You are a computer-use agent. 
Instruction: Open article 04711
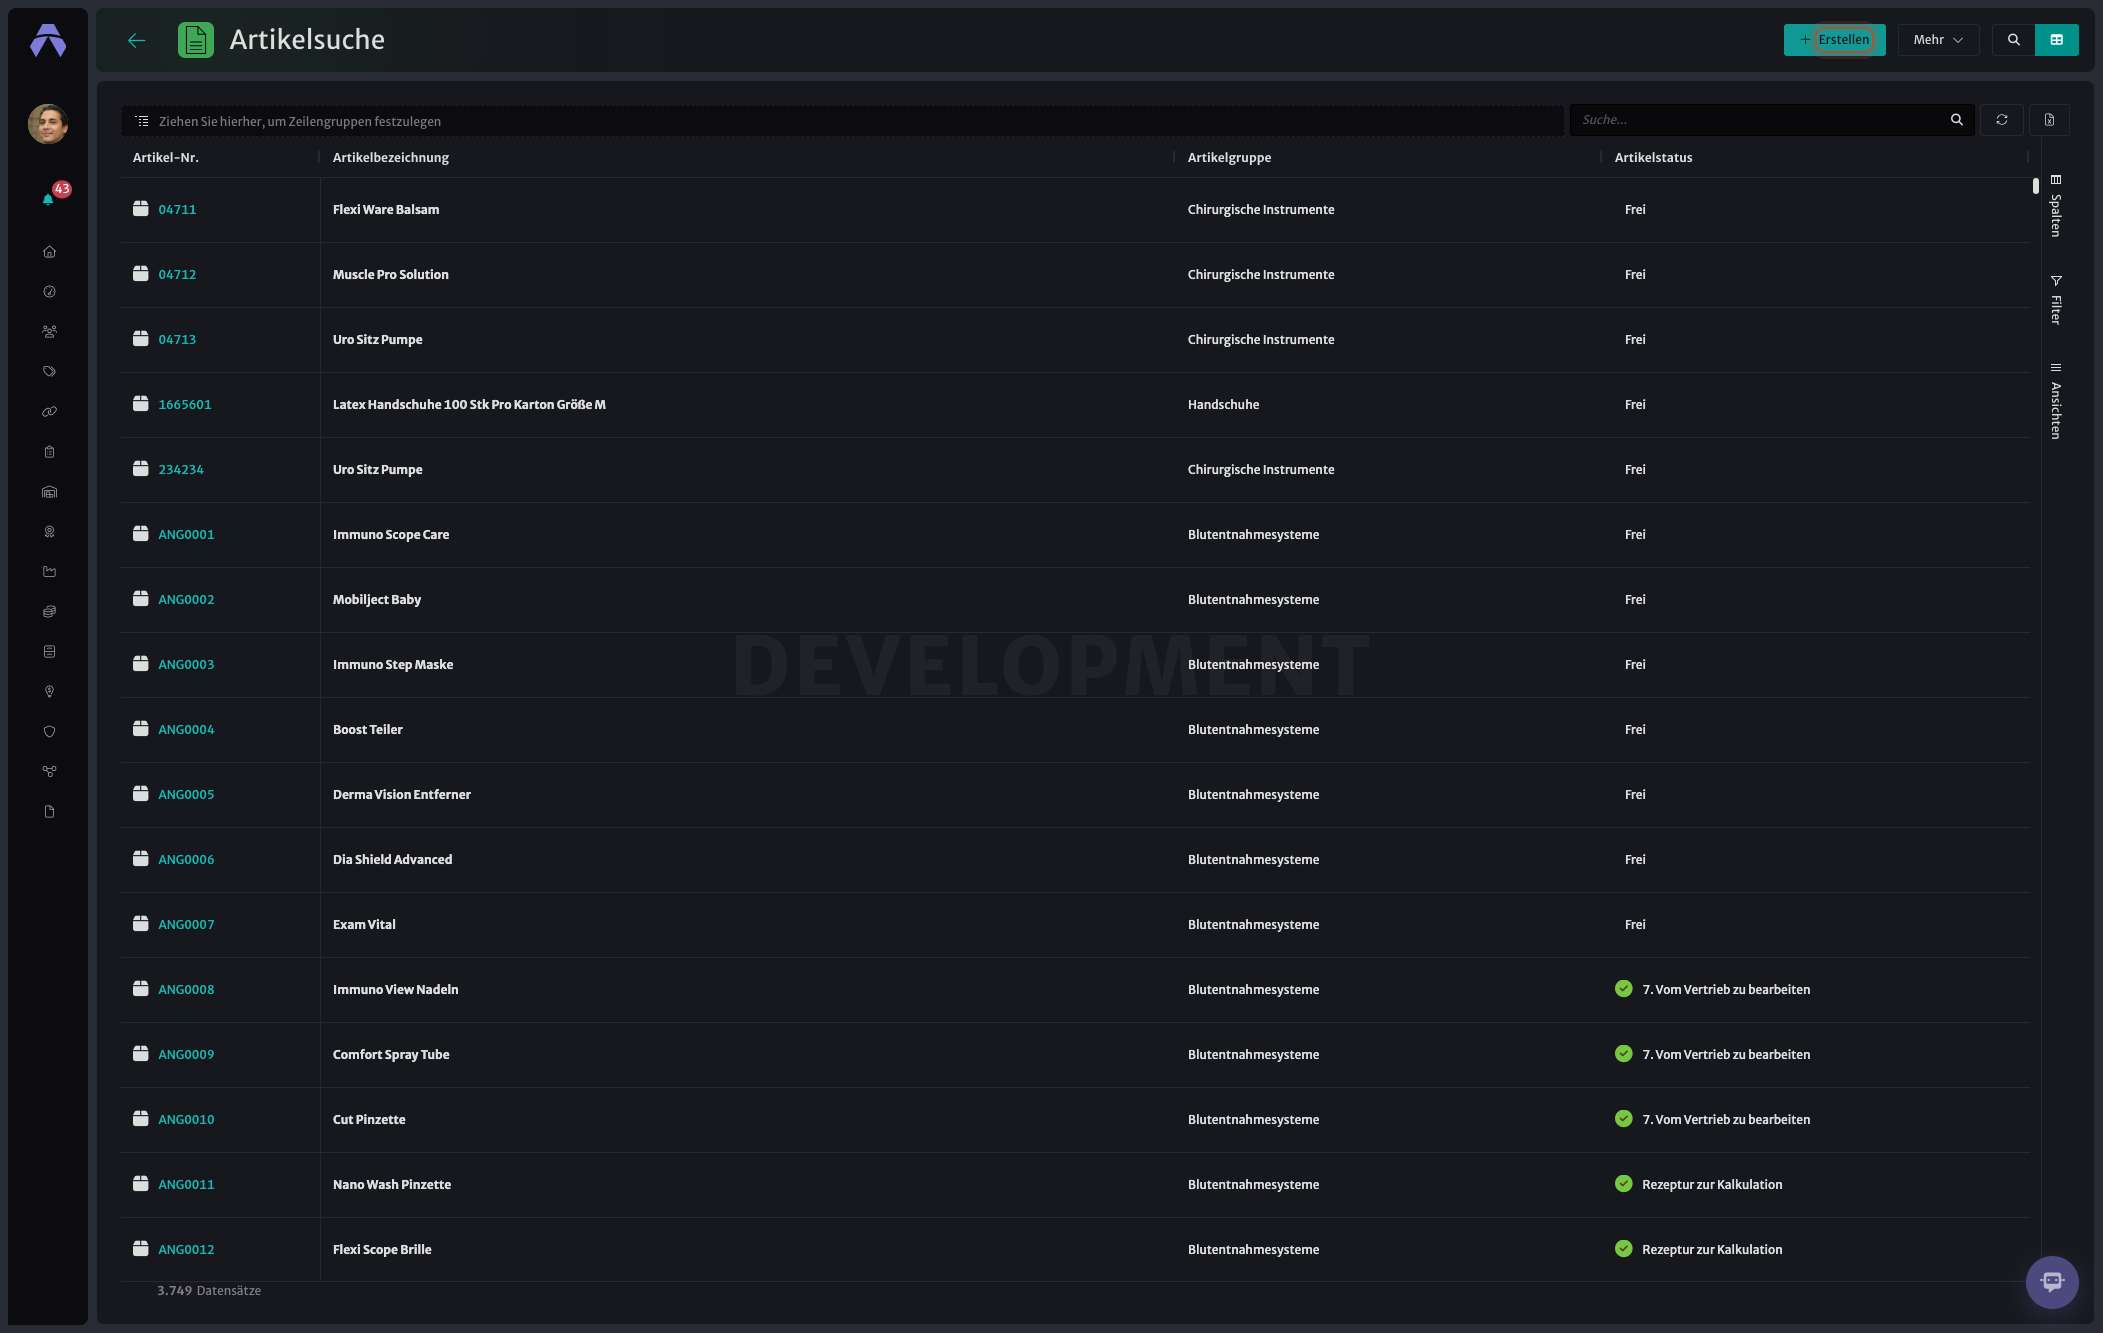click(177, 209)
